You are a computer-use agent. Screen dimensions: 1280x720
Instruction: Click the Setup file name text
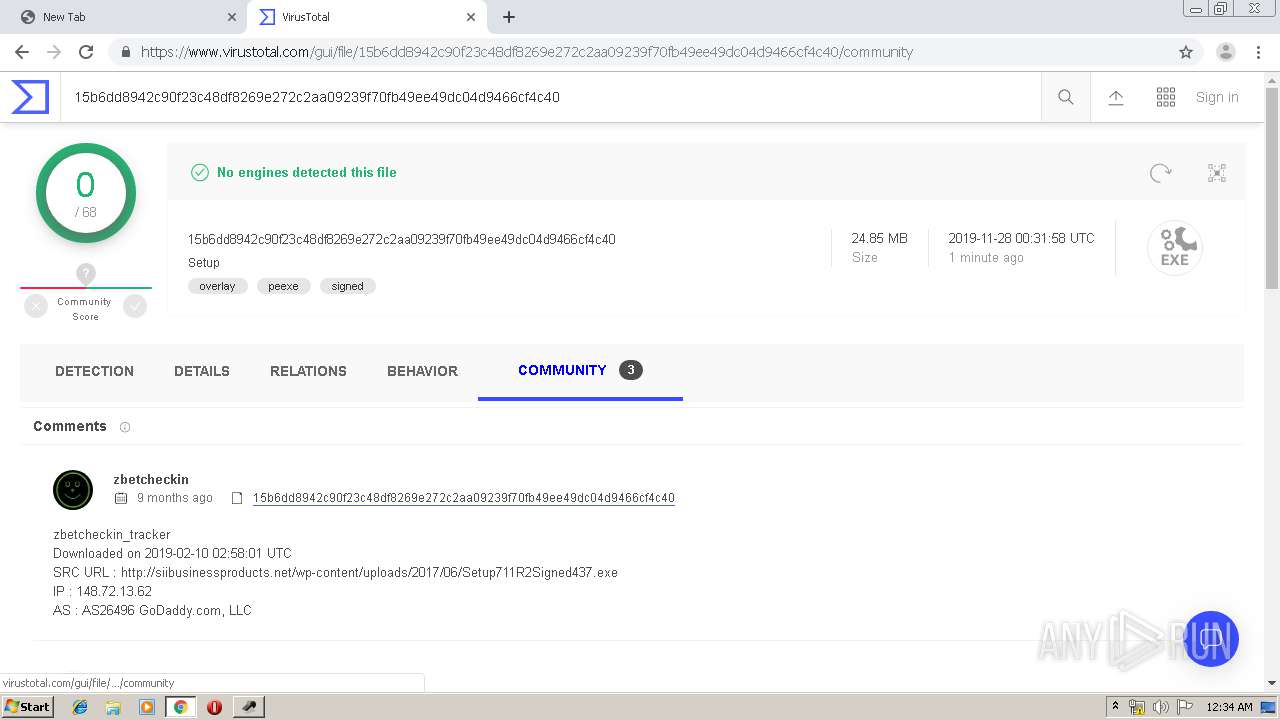(x=204, y=263)
